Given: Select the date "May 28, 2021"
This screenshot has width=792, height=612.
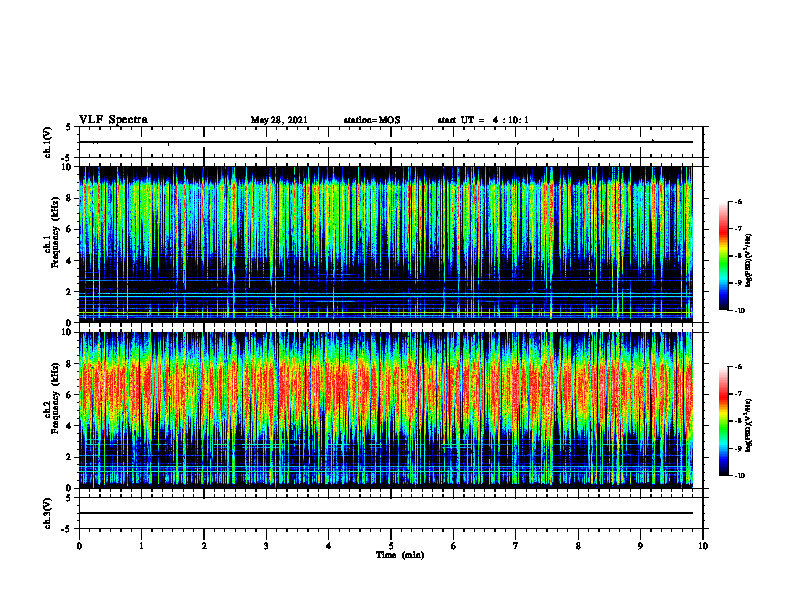Looking at the screenshot, I should (279, 120).
